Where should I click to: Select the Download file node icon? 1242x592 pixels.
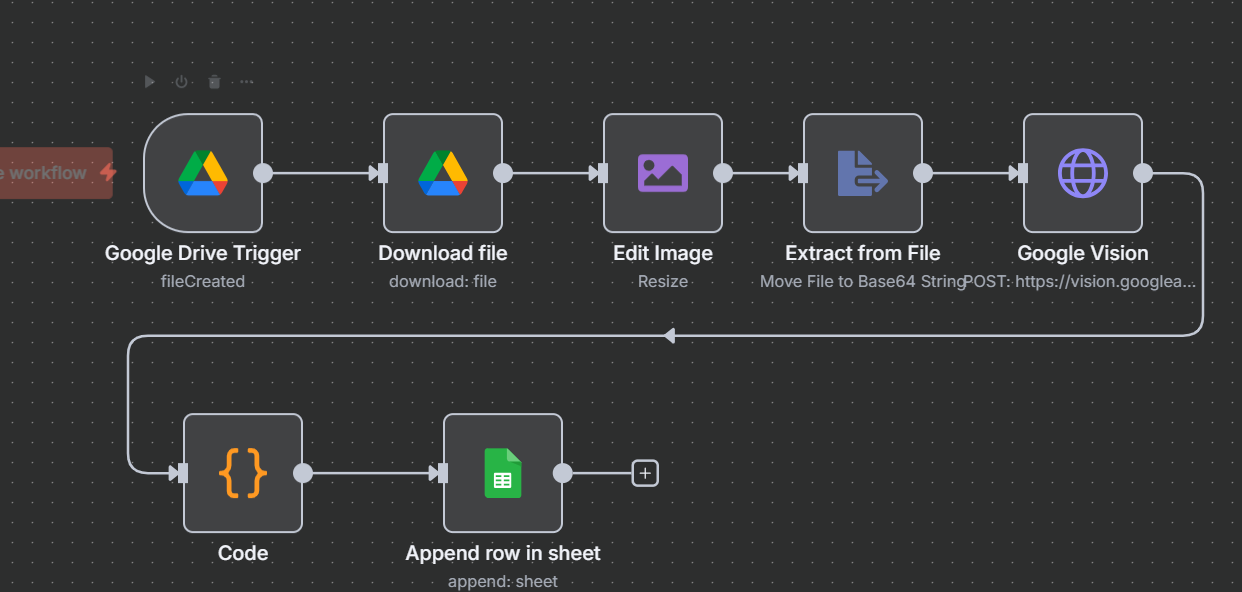click(x=443, y=173)
